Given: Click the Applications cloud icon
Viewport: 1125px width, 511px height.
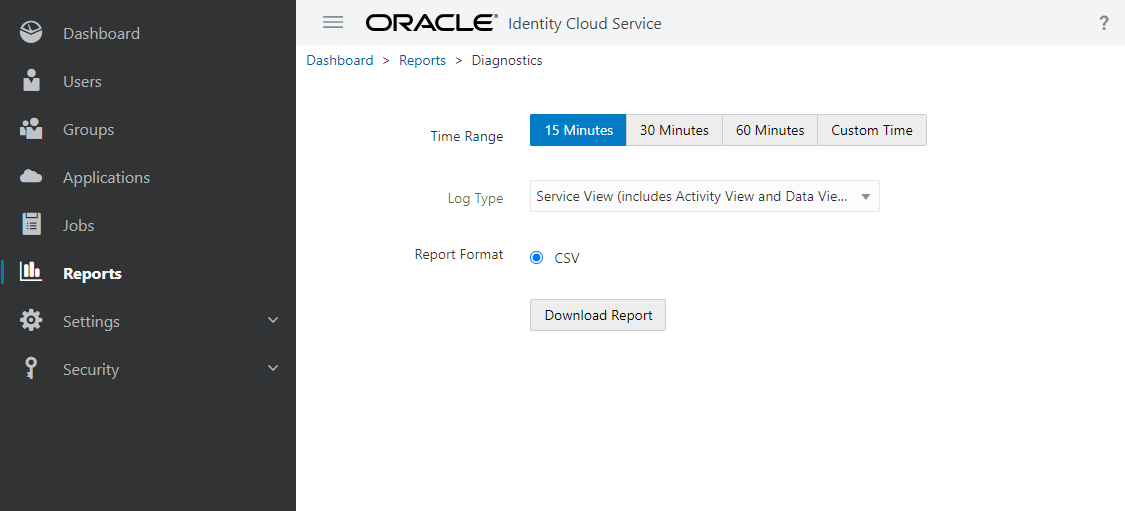Looking at the screenshot, I should click(x=32, y=177).
